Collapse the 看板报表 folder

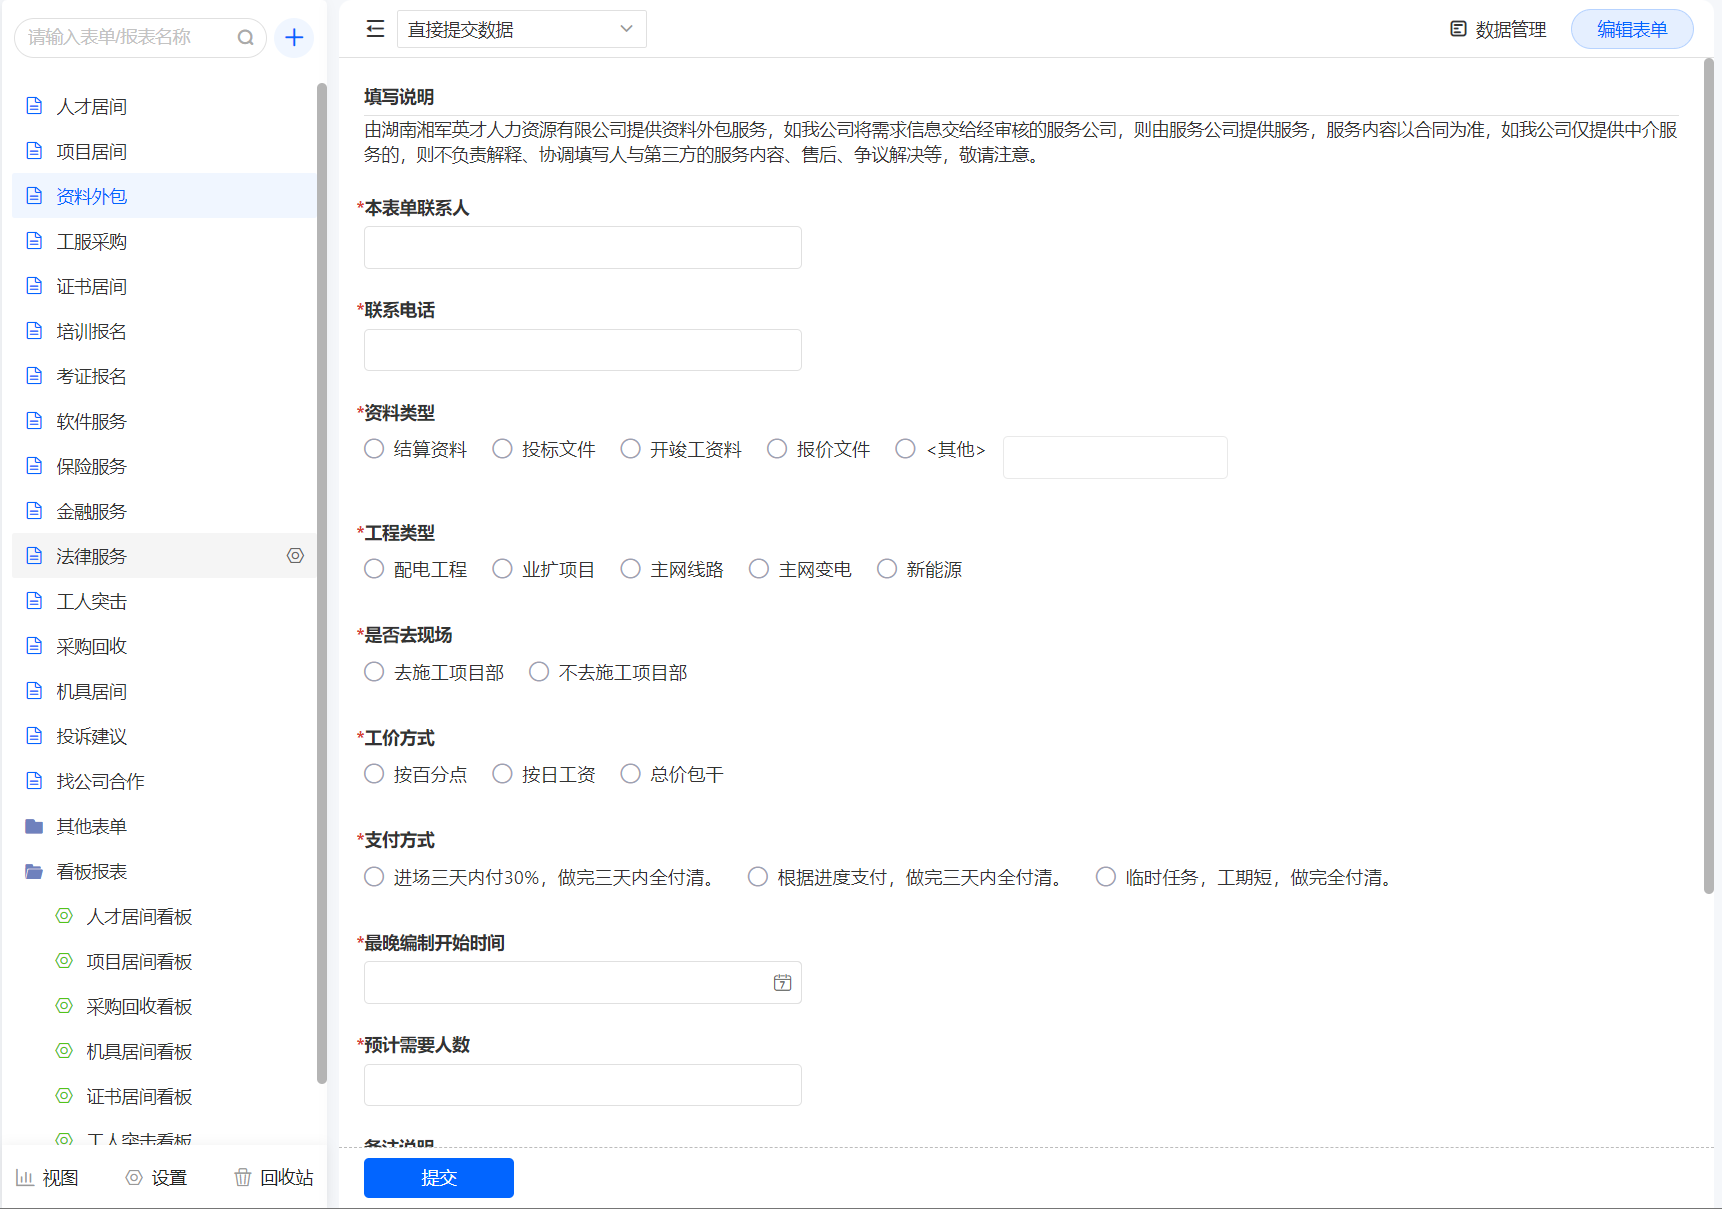35,871
